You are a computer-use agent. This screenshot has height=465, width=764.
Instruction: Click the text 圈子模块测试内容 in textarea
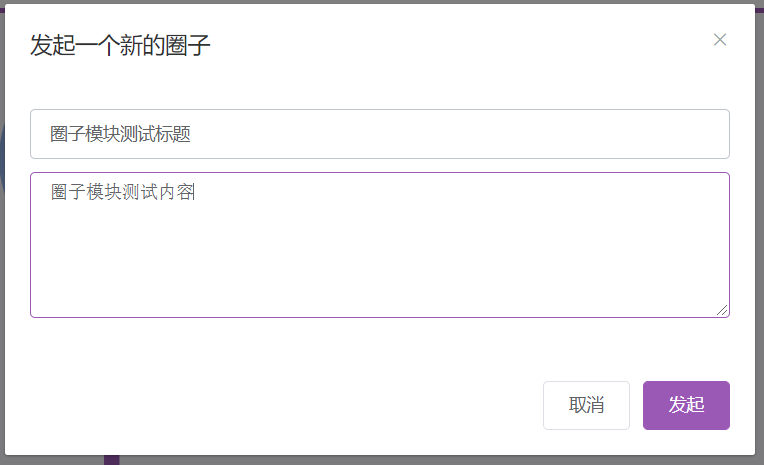[x=122, y=192]
